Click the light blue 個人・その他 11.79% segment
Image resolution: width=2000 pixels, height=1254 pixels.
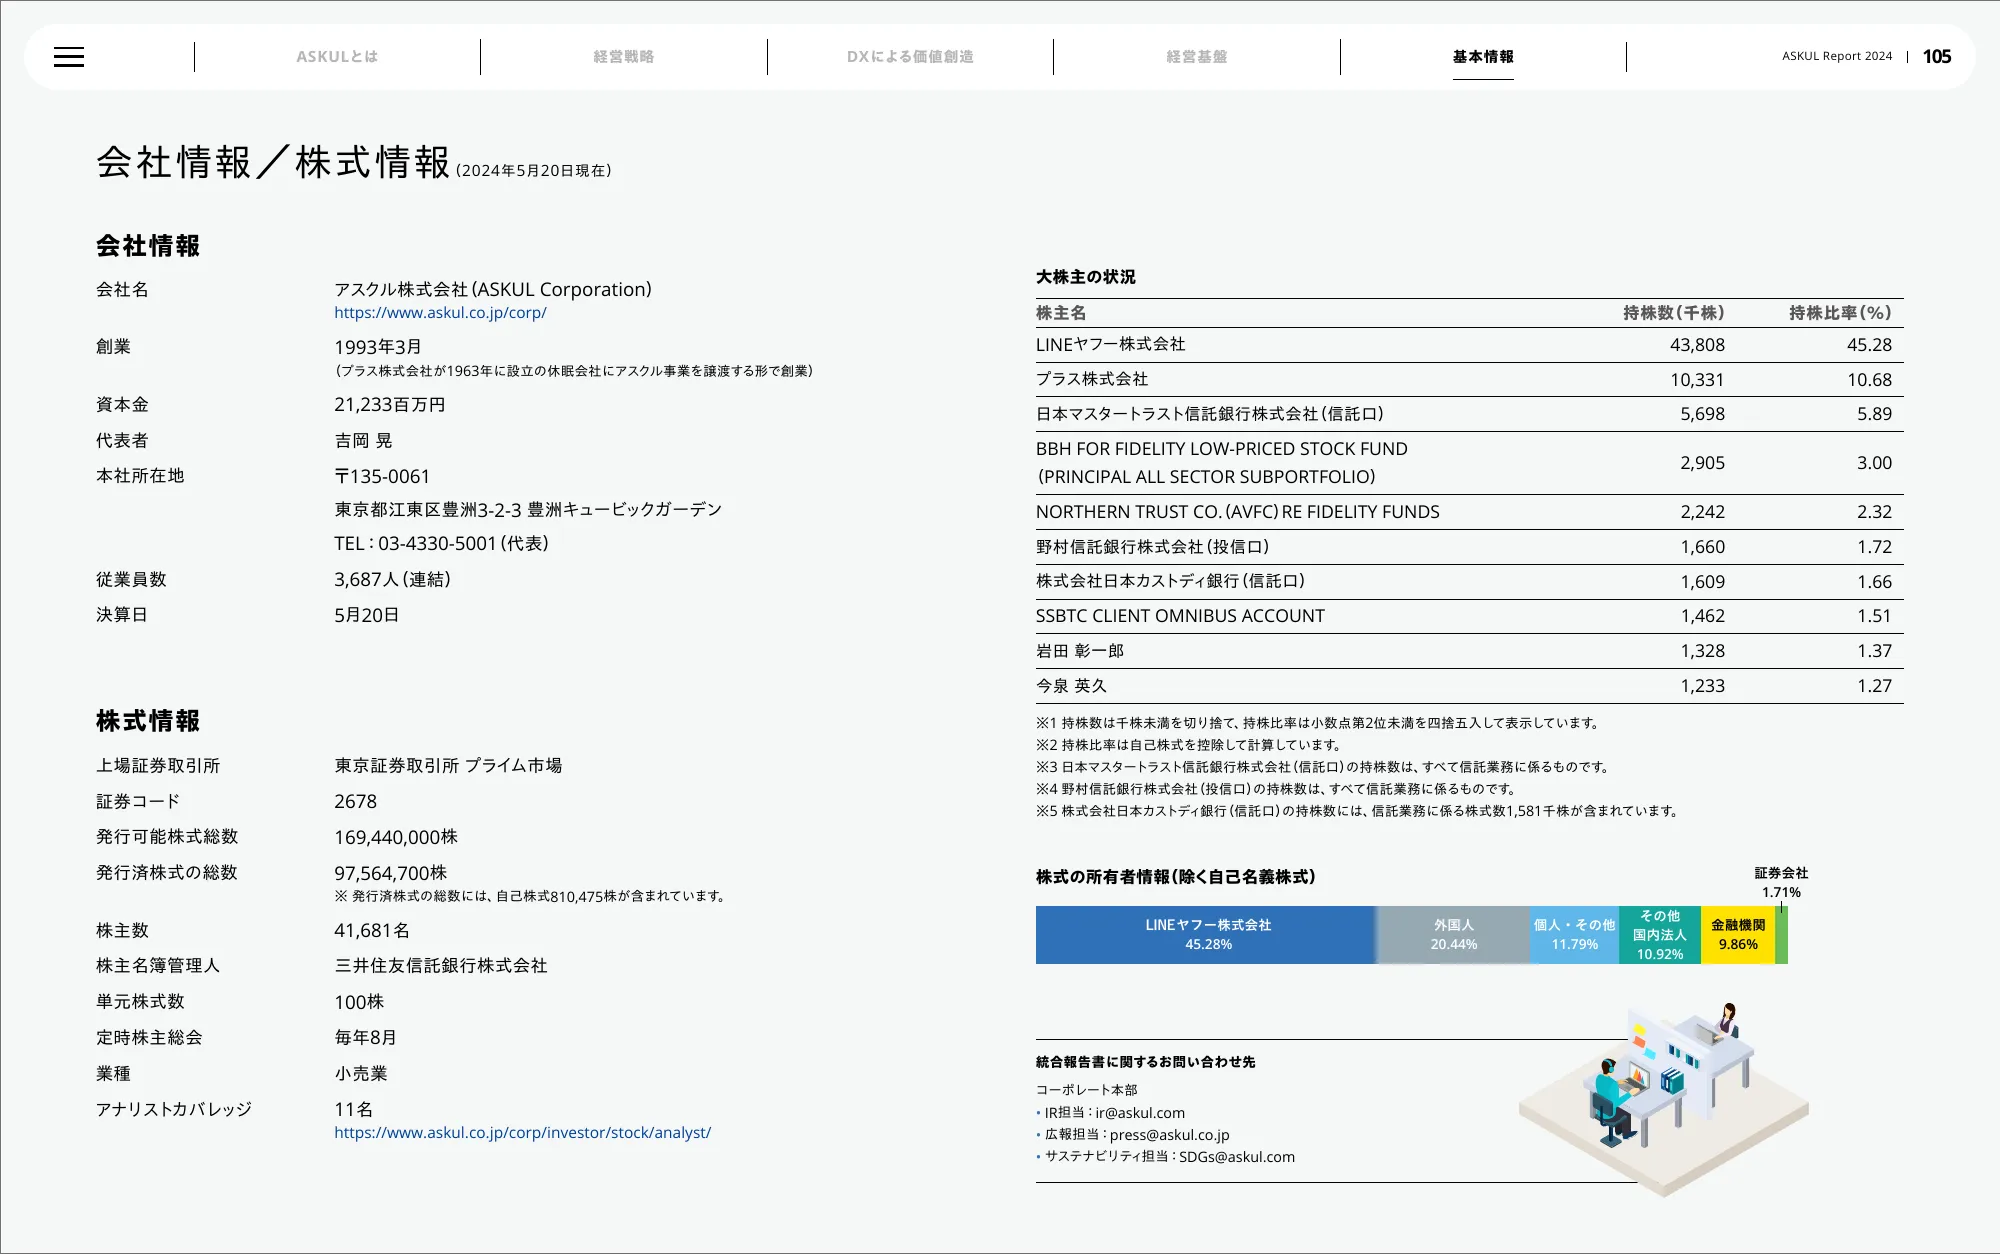tap(1574, 935)
